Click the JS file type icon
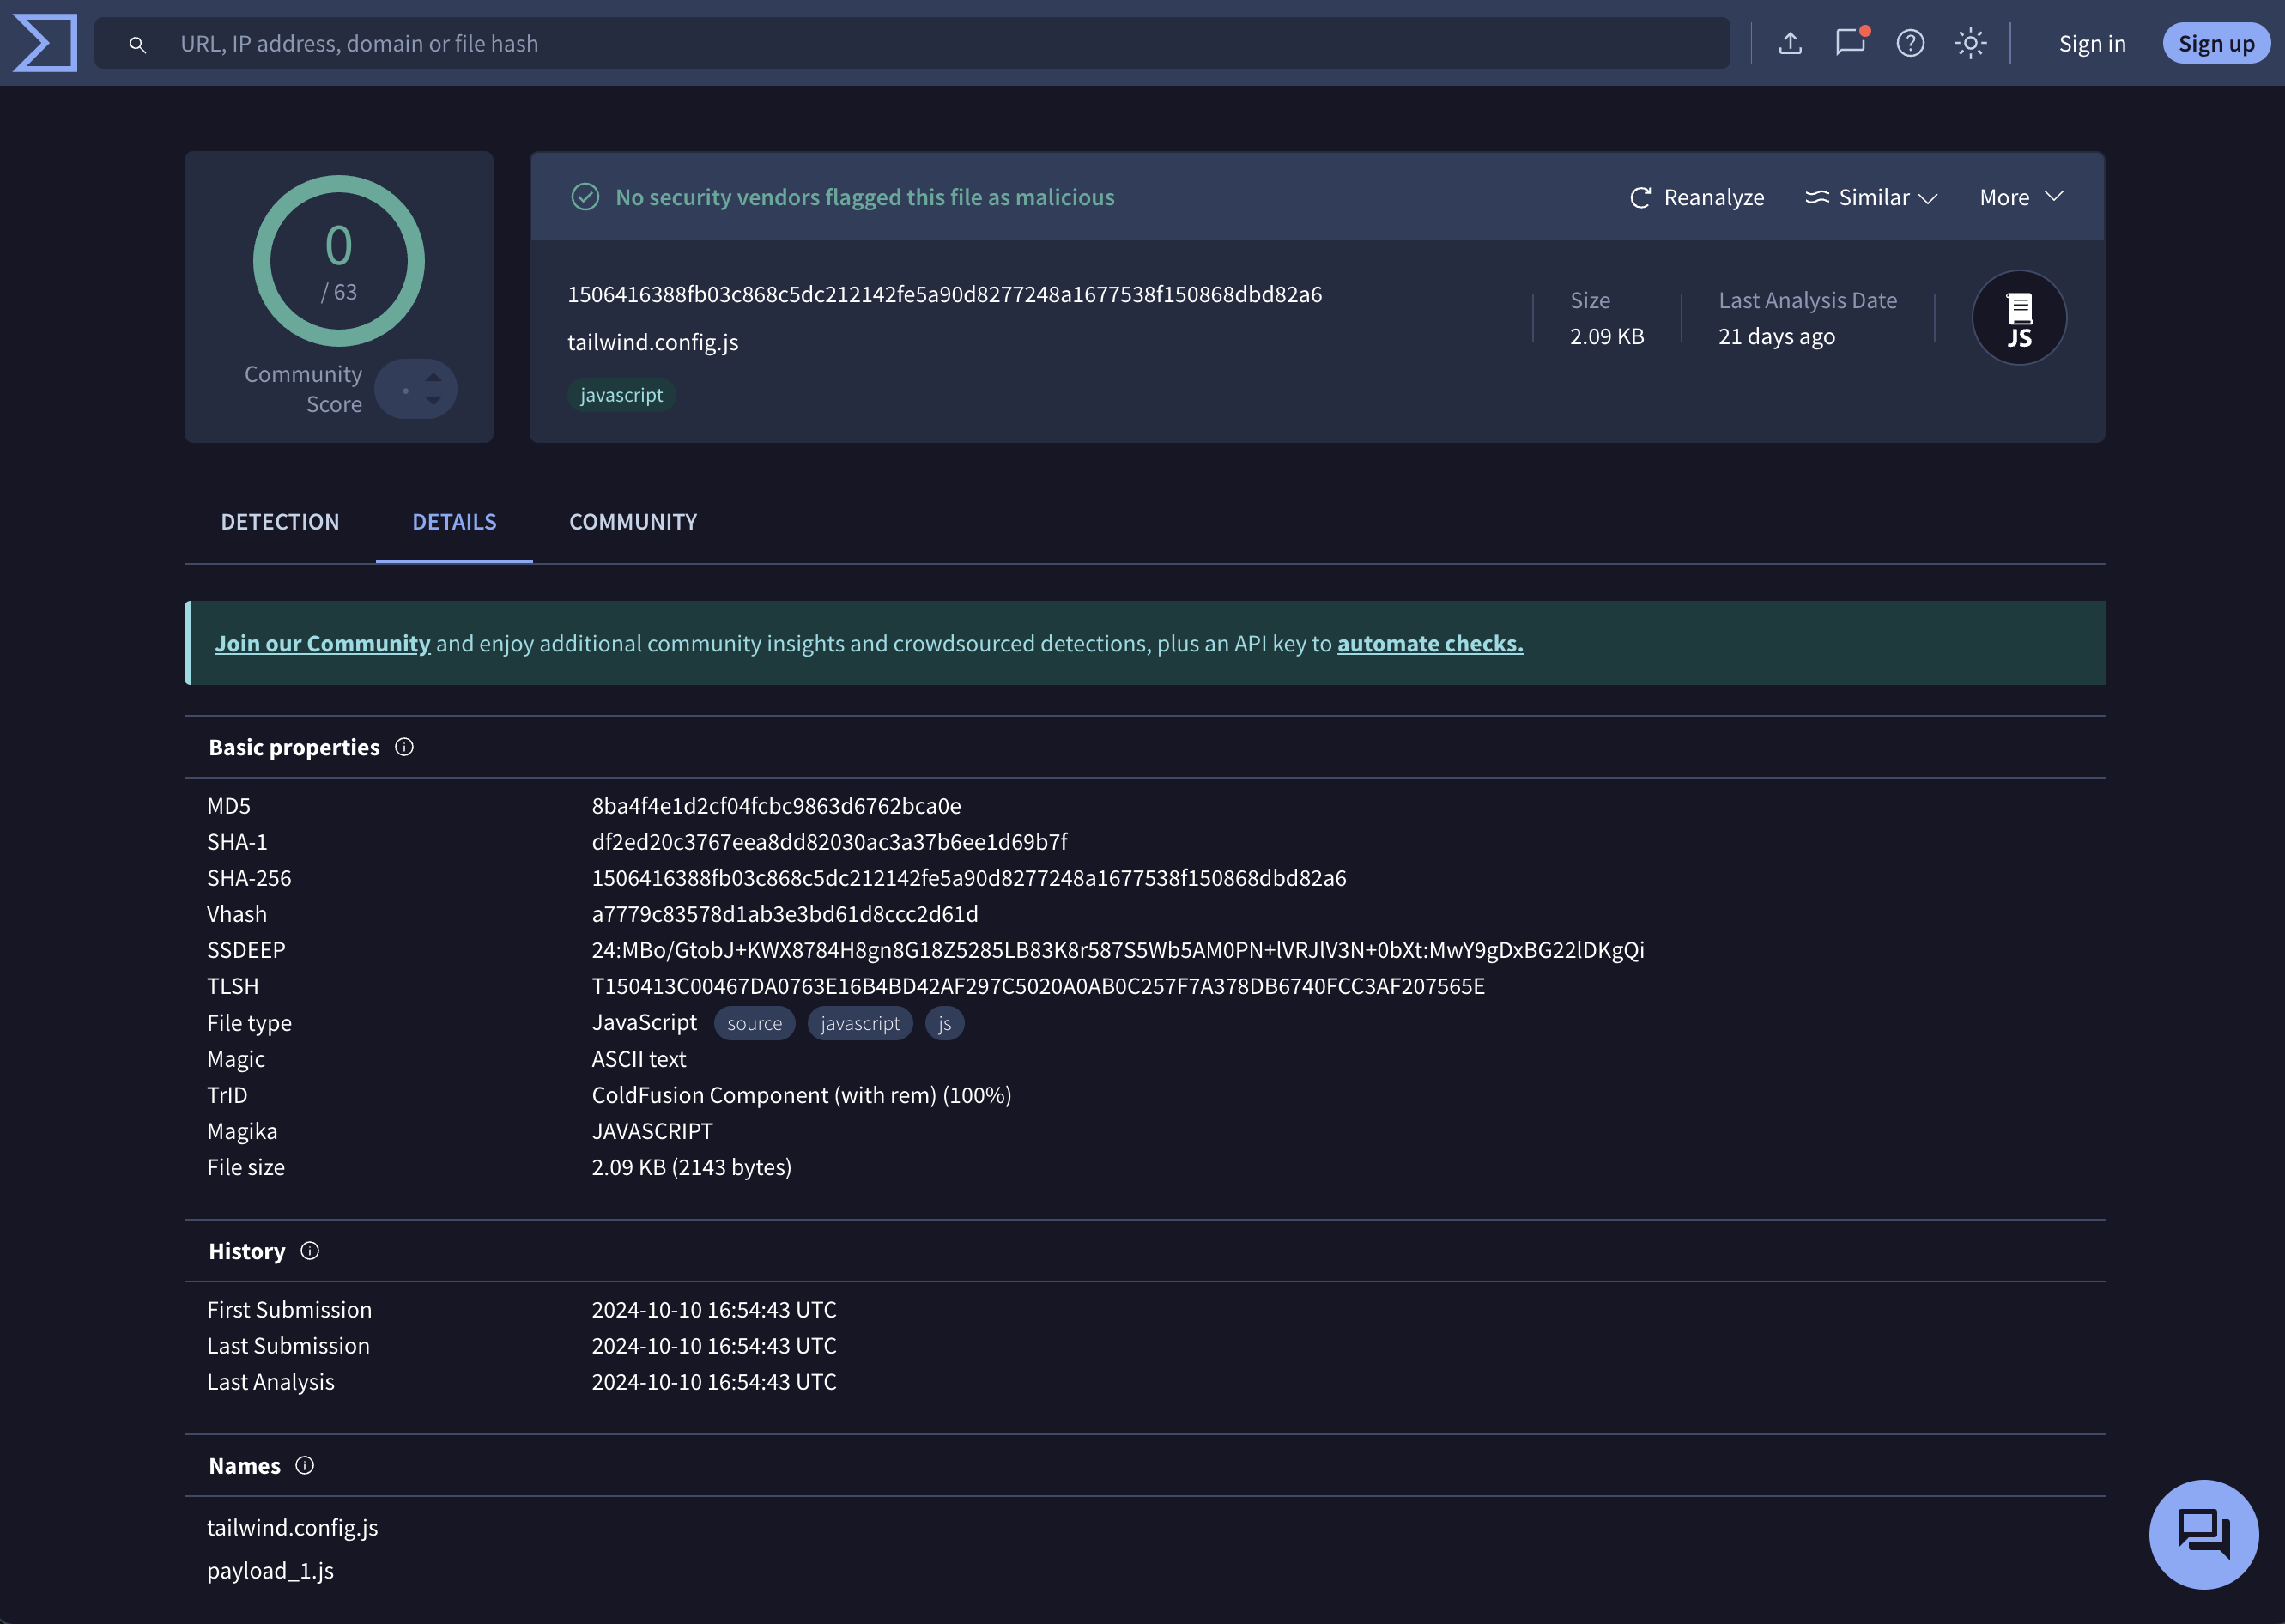The width and height of the screenshot is (2285, 1624). click(2018, 318)
